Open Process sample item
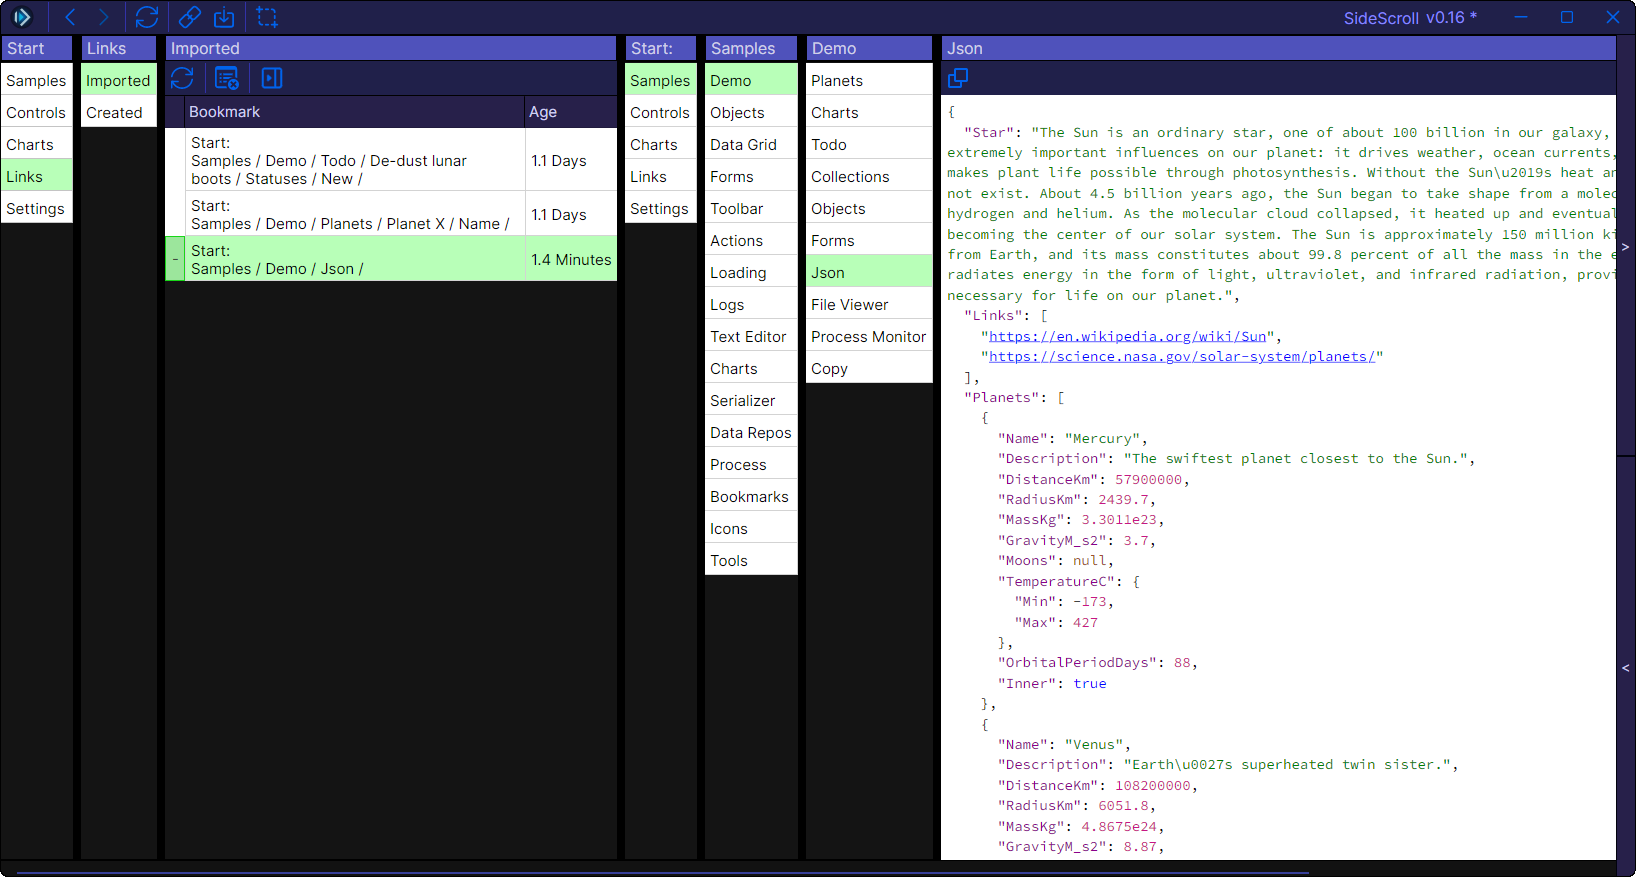1636x877 pixels. click(751, 465)
